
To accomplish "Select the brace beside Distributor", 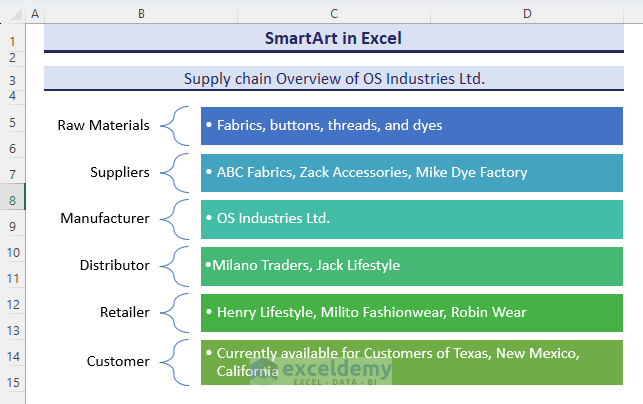I will [174, 266].
